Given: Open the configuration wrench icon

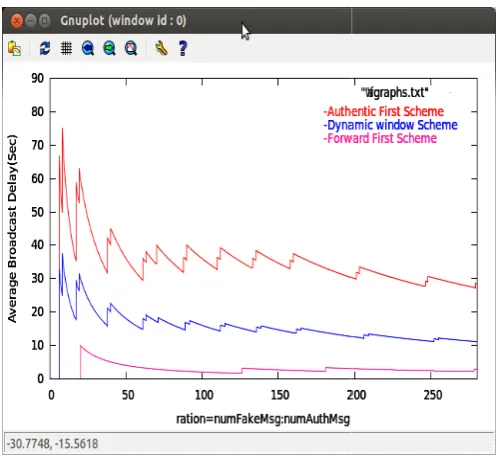Looking at the screenshot, I should 161,48.
